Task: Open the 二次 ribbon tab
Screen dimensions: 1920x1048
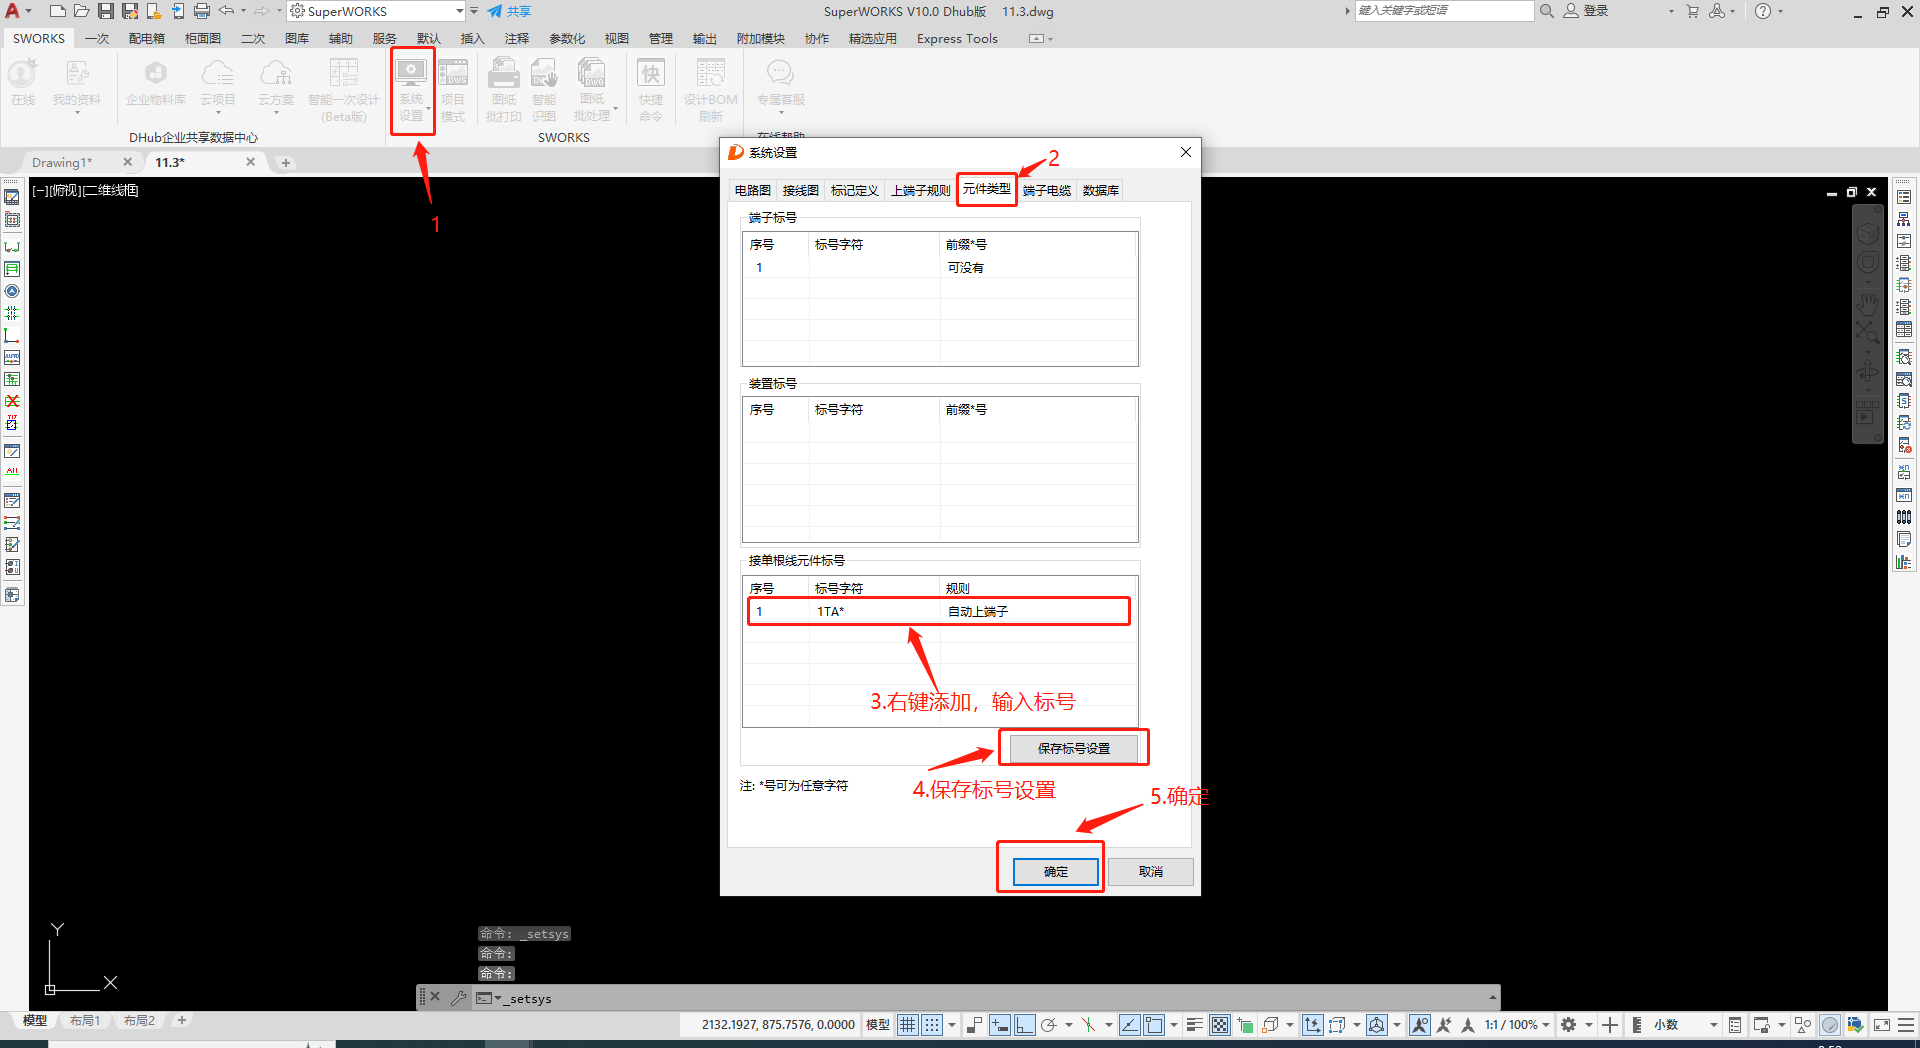Action: [253, 38]
